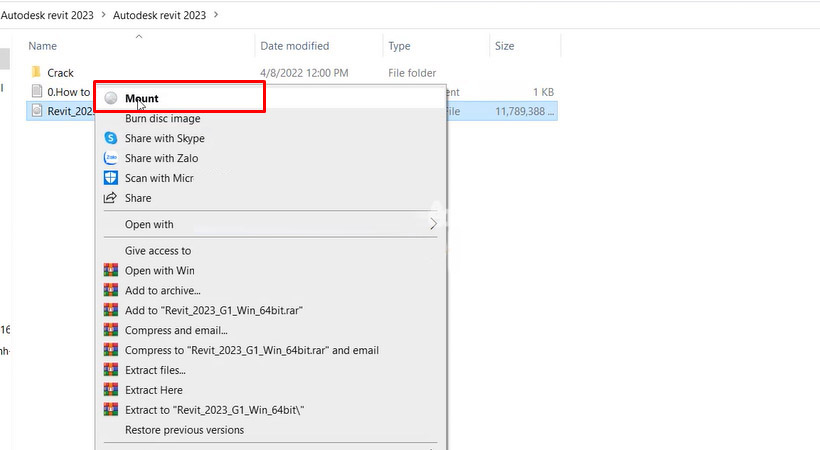This screenshot has height=450, width=820.
Task: Choose Compress to Revit rar and email
Action: (x=252, y=351)
